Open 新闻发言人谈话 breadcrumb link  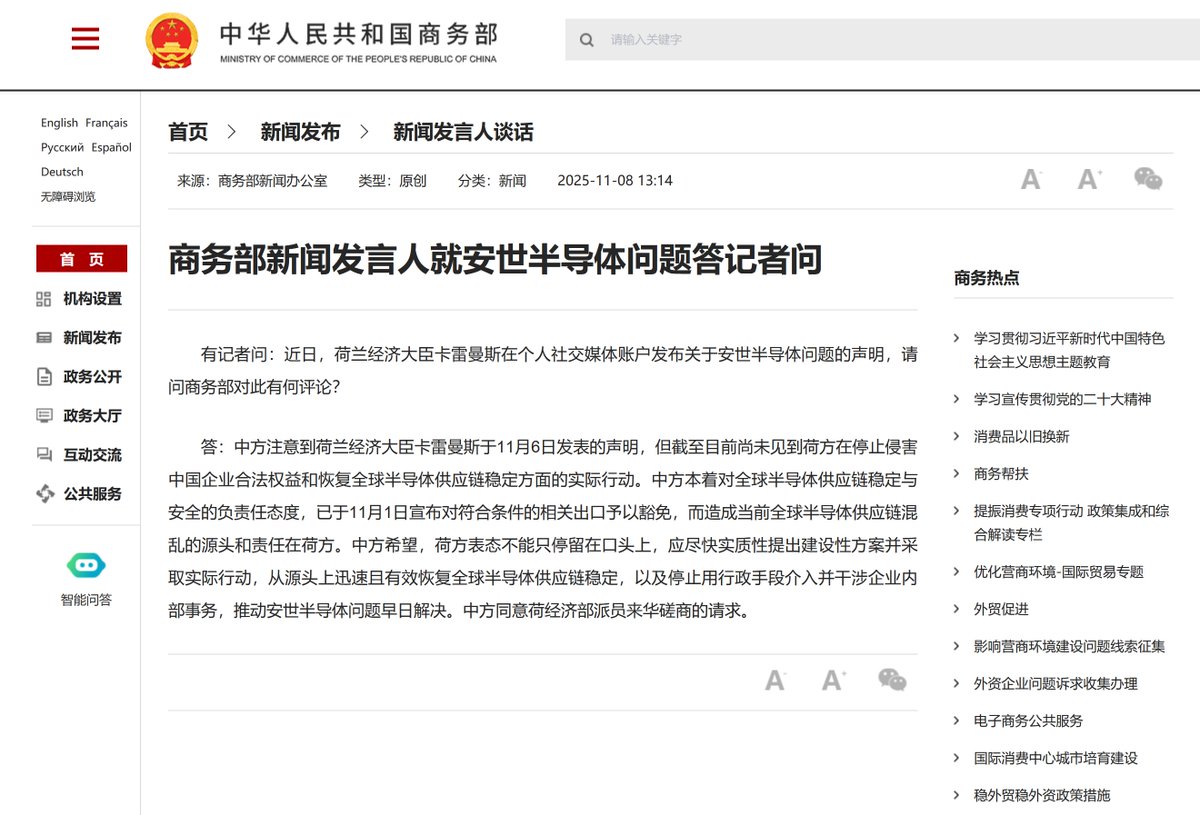[x=463, y=132]
